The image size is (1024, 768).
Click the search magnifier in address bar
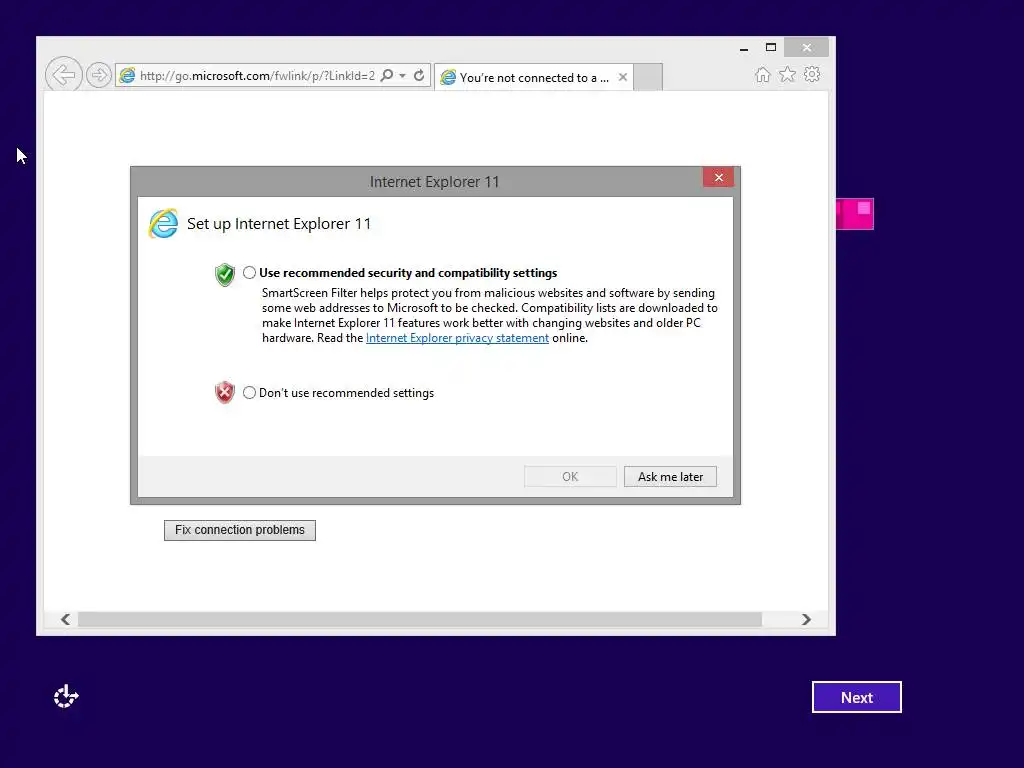tap(387, 76)
